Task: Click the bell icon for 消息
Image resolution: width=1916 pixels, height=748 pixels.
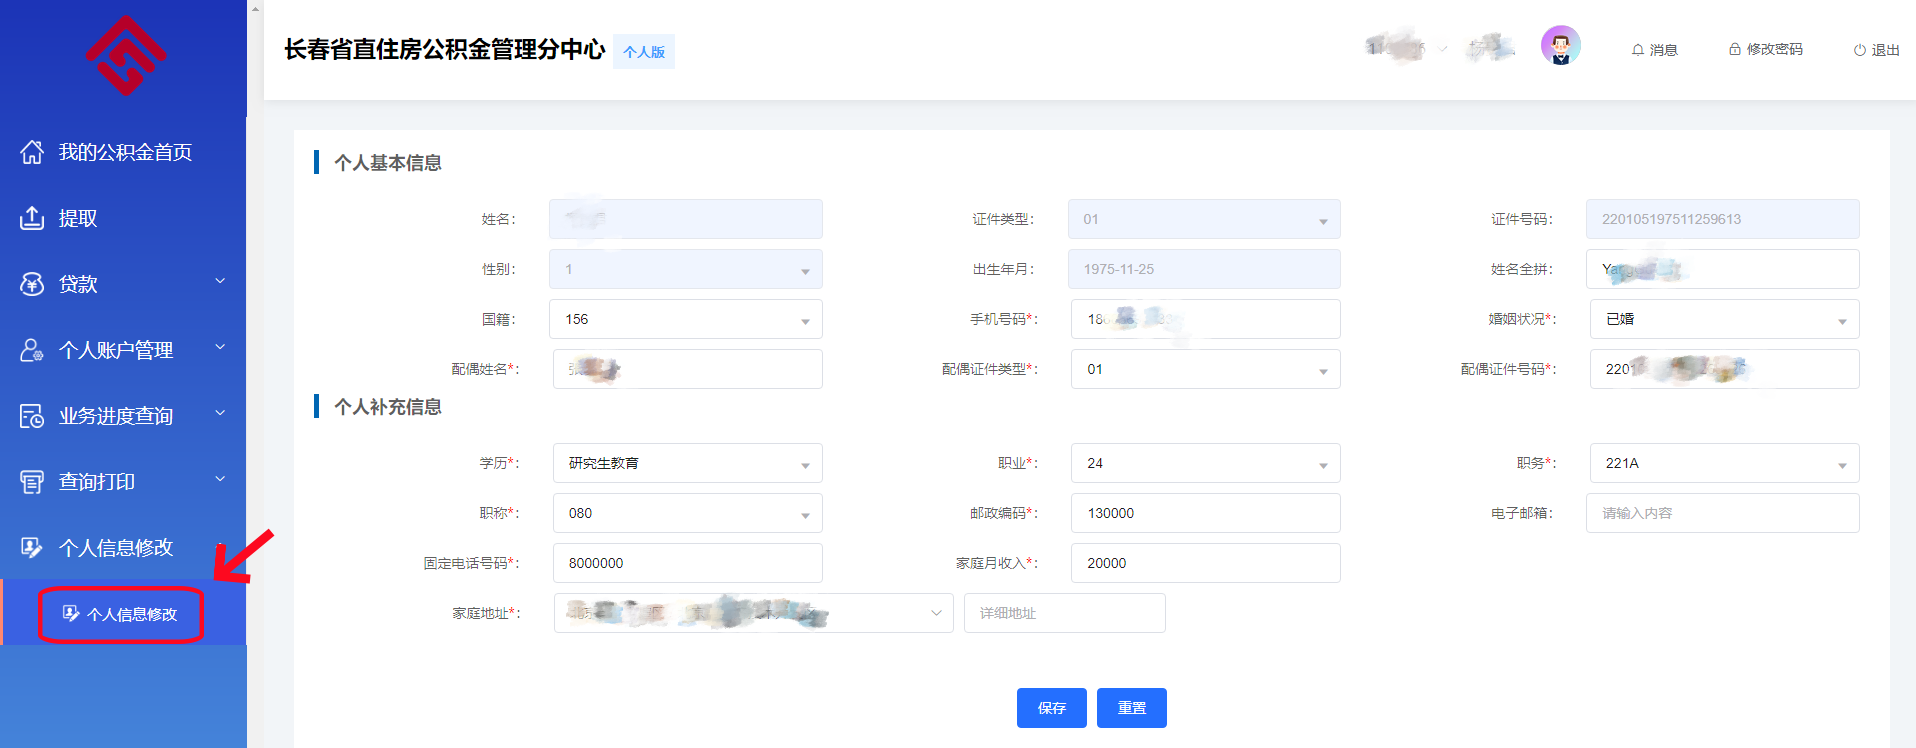Action: [x=1638, y=50]
